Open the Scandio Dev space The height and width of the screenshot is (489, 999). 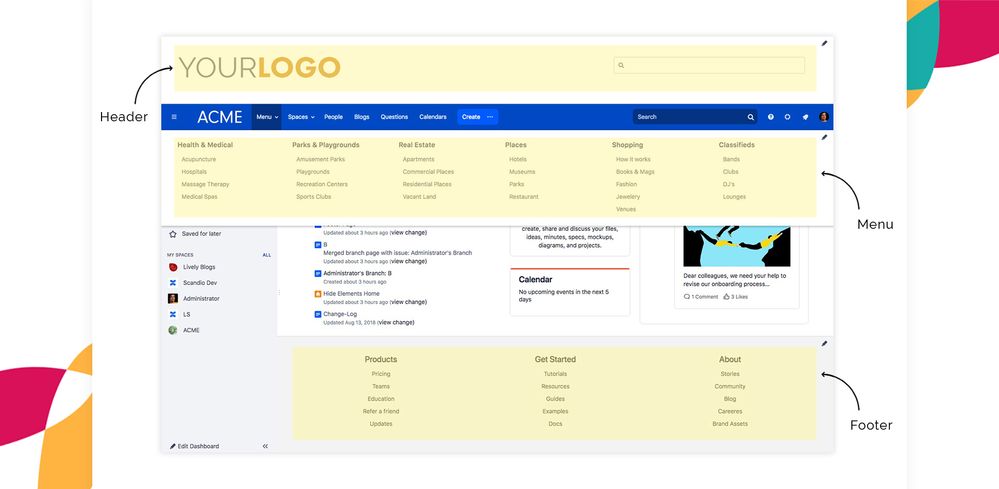click(200, 283)
